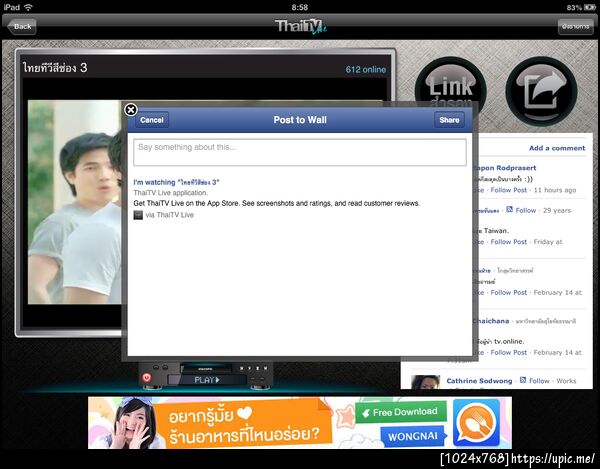Image resolution: width=600 pixels, height=469 pixels.
Task: Tap the small ThaiTV Live app icon
Action: 138,215
